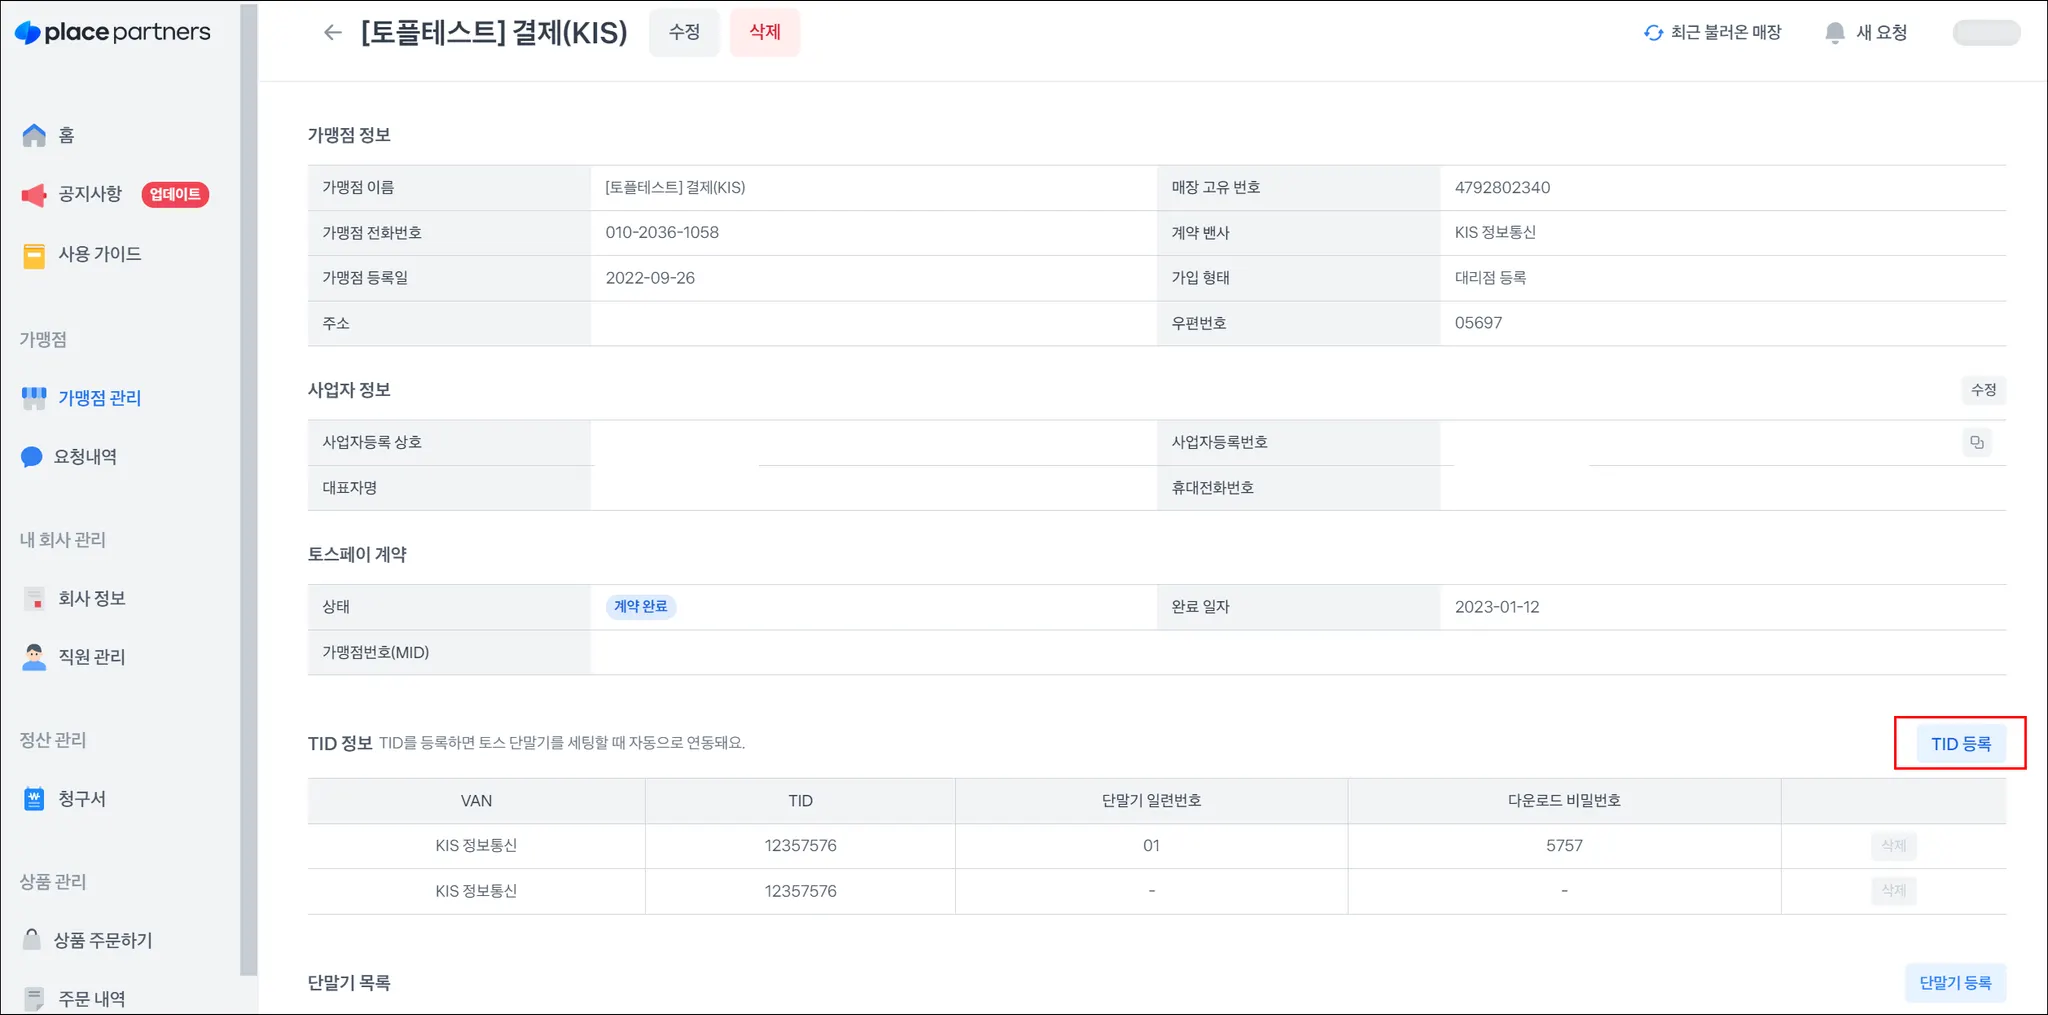Click the 청구서 invoice icon

click(x=34, y=799)
